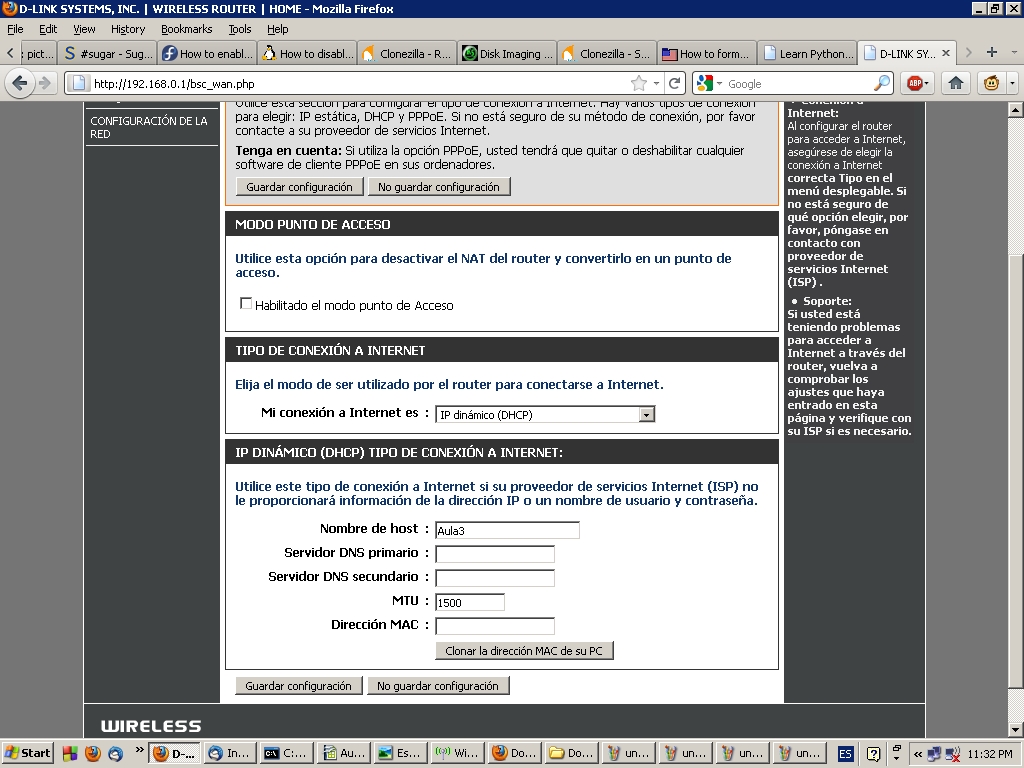Go to Firefox home page icon
The image size is (1024, 768).
pyautogui.click(x=956, y=83)
